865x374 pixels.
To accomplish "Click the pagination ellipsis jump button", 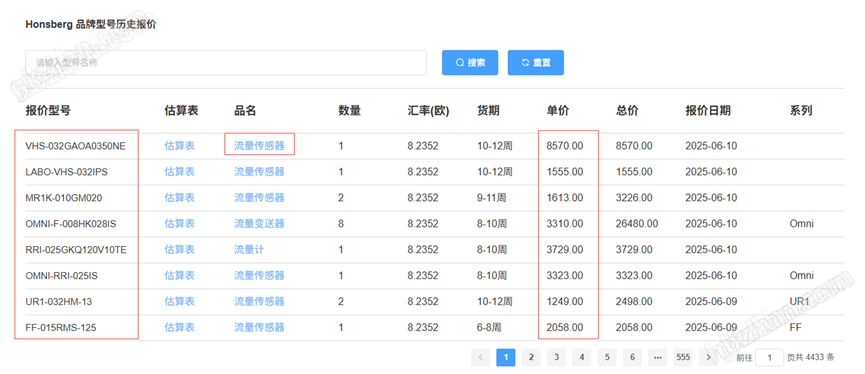I will point(658,357).
